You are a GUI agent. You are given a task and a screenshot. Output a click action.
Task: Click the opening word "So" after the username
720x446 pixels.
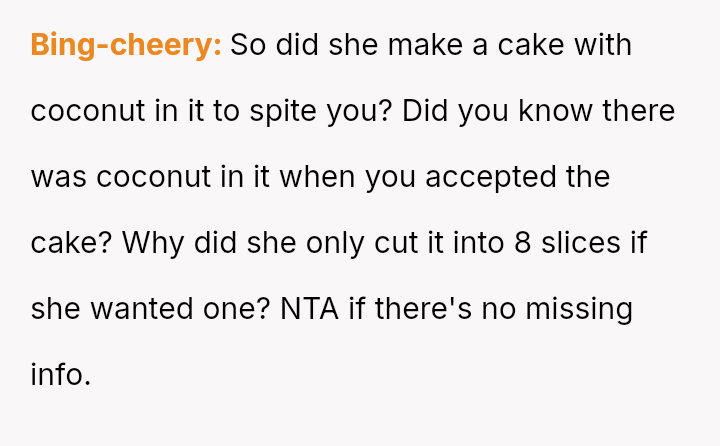point(247,45)
